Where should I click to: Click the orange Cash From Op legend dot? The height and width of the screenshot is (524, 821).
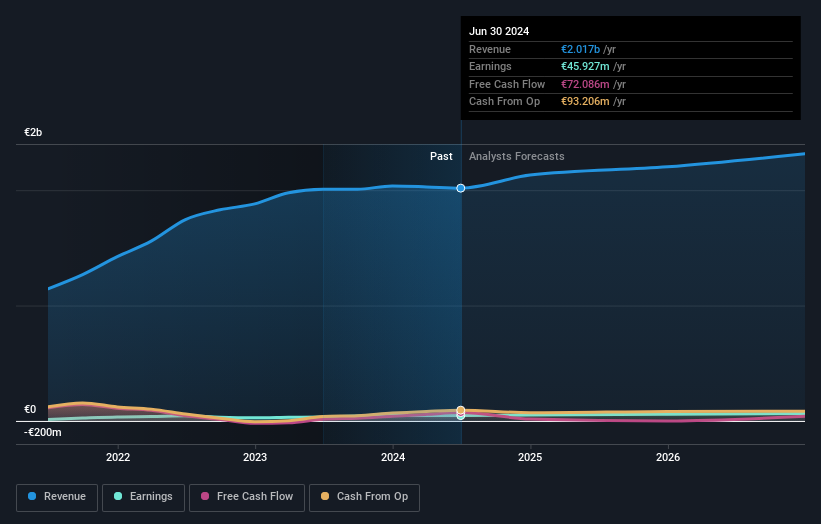[325, 496]
